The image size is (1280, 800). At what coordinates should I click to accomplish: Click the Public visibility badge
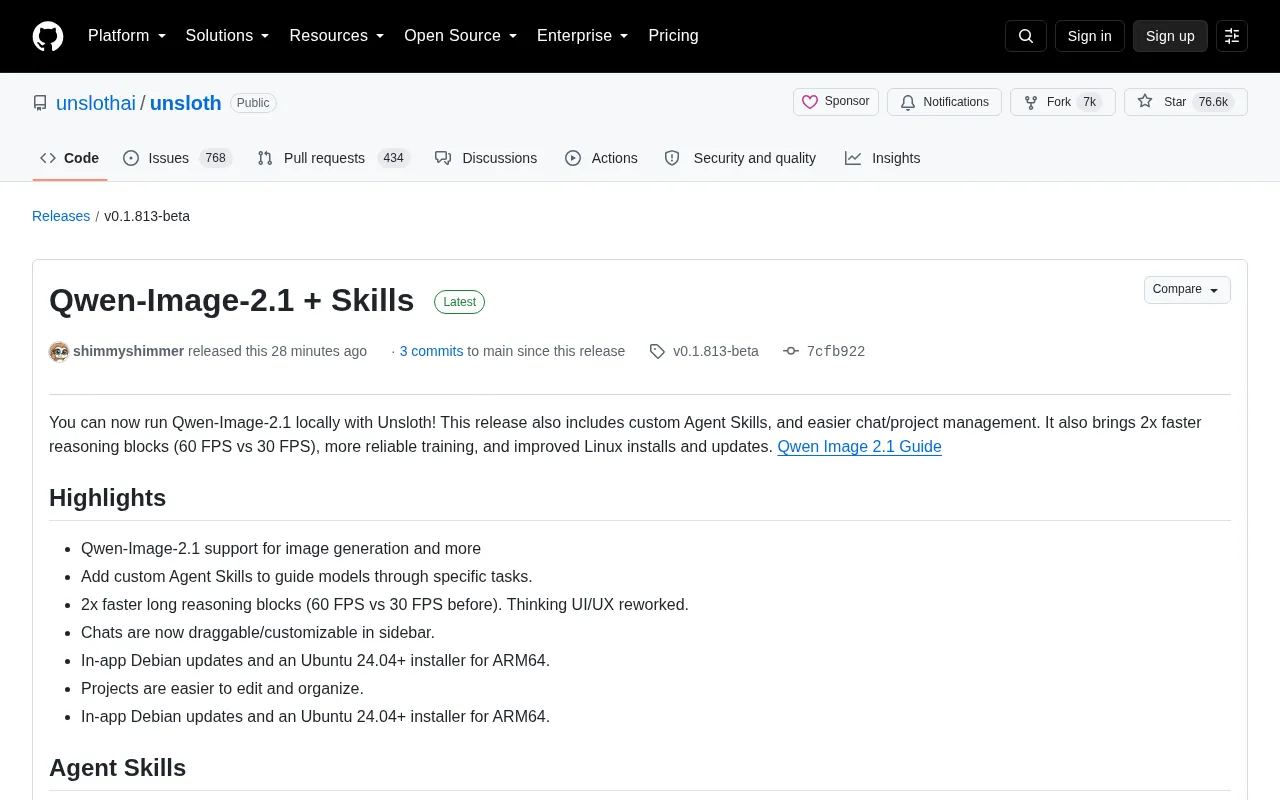click(x=253, y=103)
